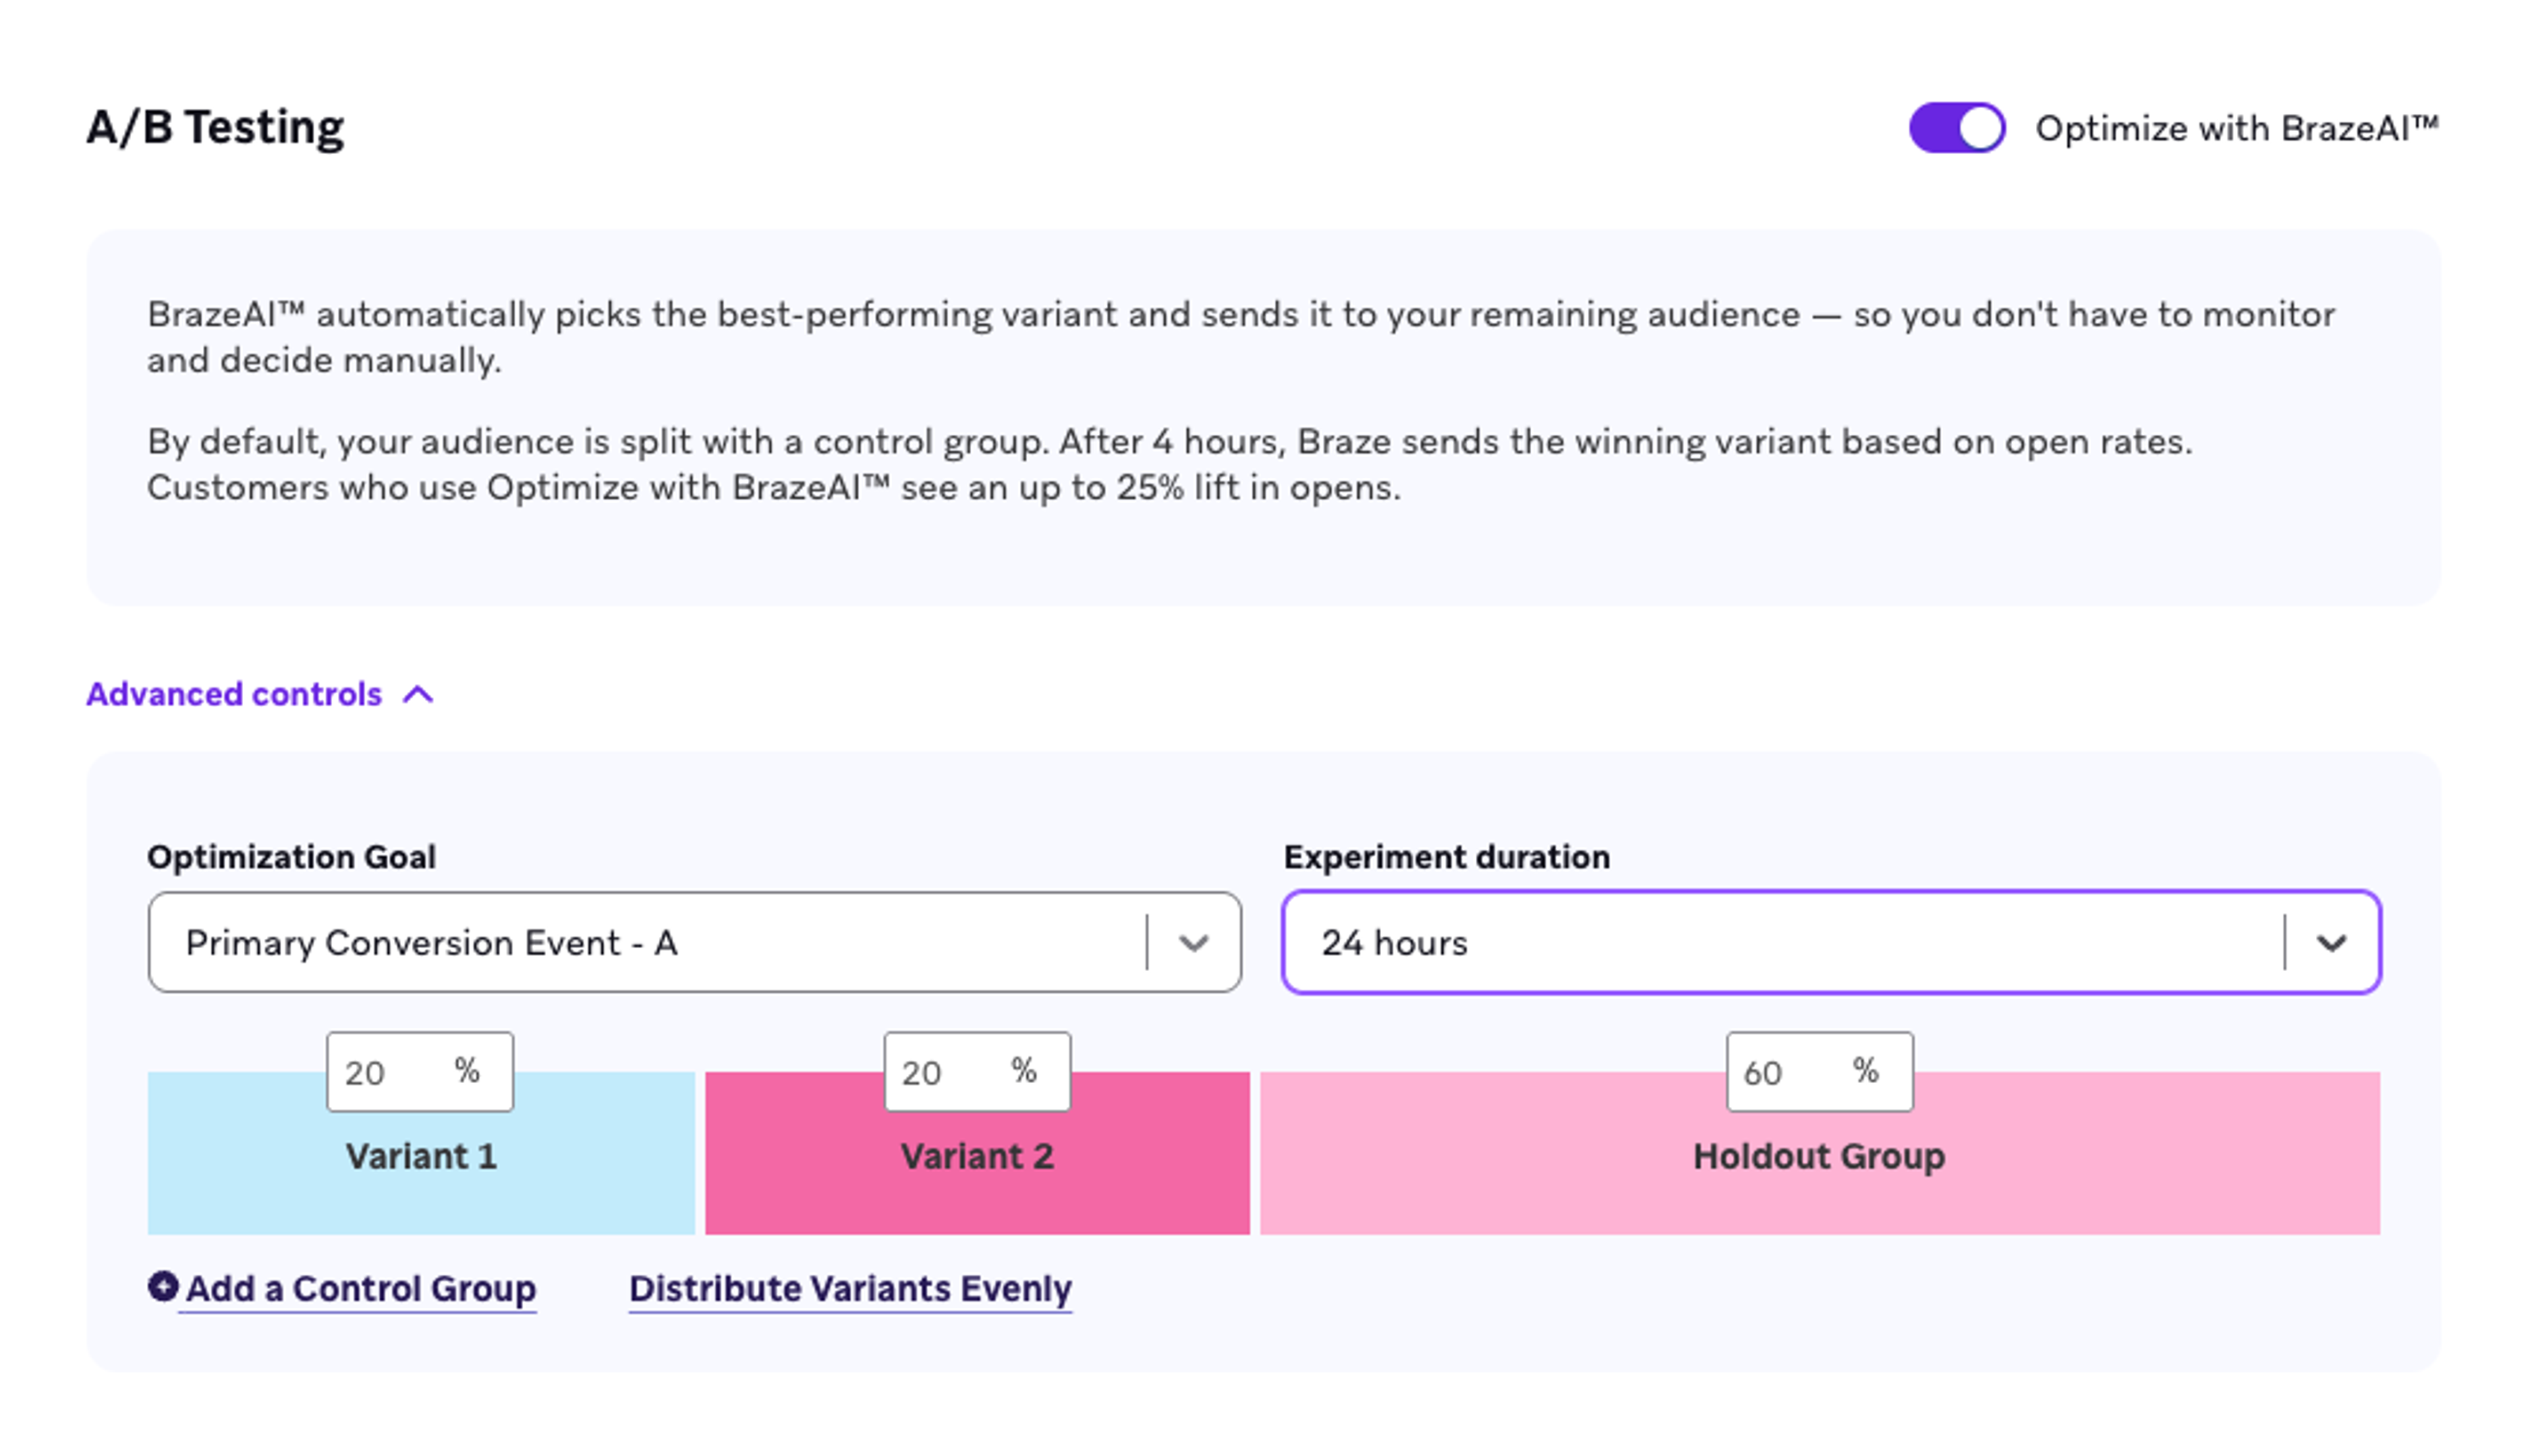Click the Holdout Group percentage field
This screenshot has width=2530, height=1456.
(x=1820, y=1072)
